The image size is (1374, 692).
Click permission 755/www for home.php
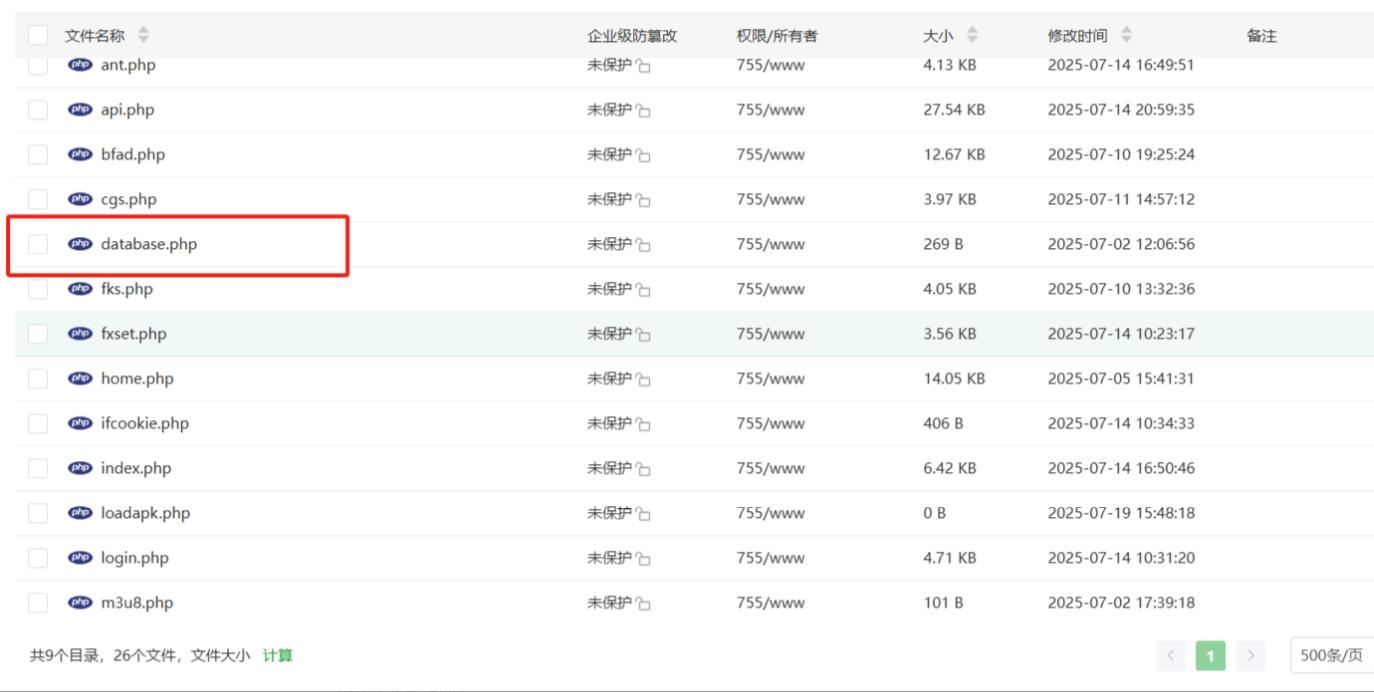click(770, 379)
